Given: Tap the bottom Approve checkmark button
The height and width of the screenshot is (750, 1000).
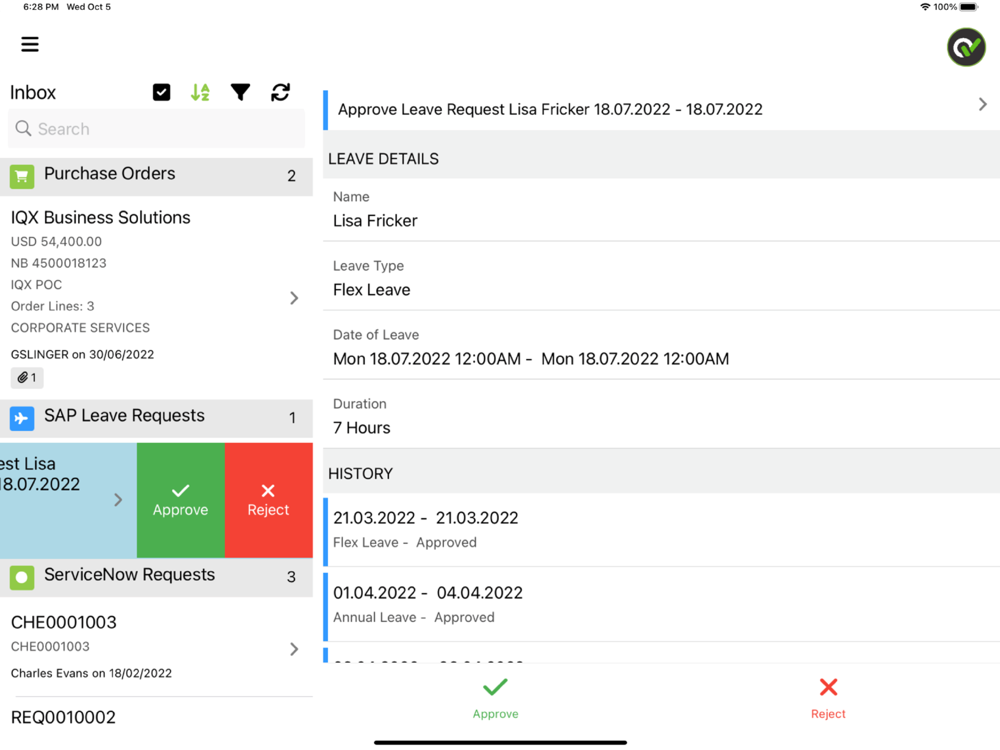Looking at the screenshot, I should [x=496, y=698].
